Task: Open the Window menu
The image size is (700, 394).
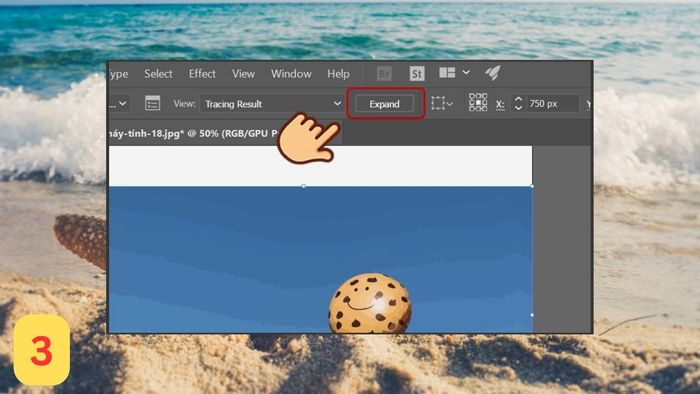Action: coord(291,74)
